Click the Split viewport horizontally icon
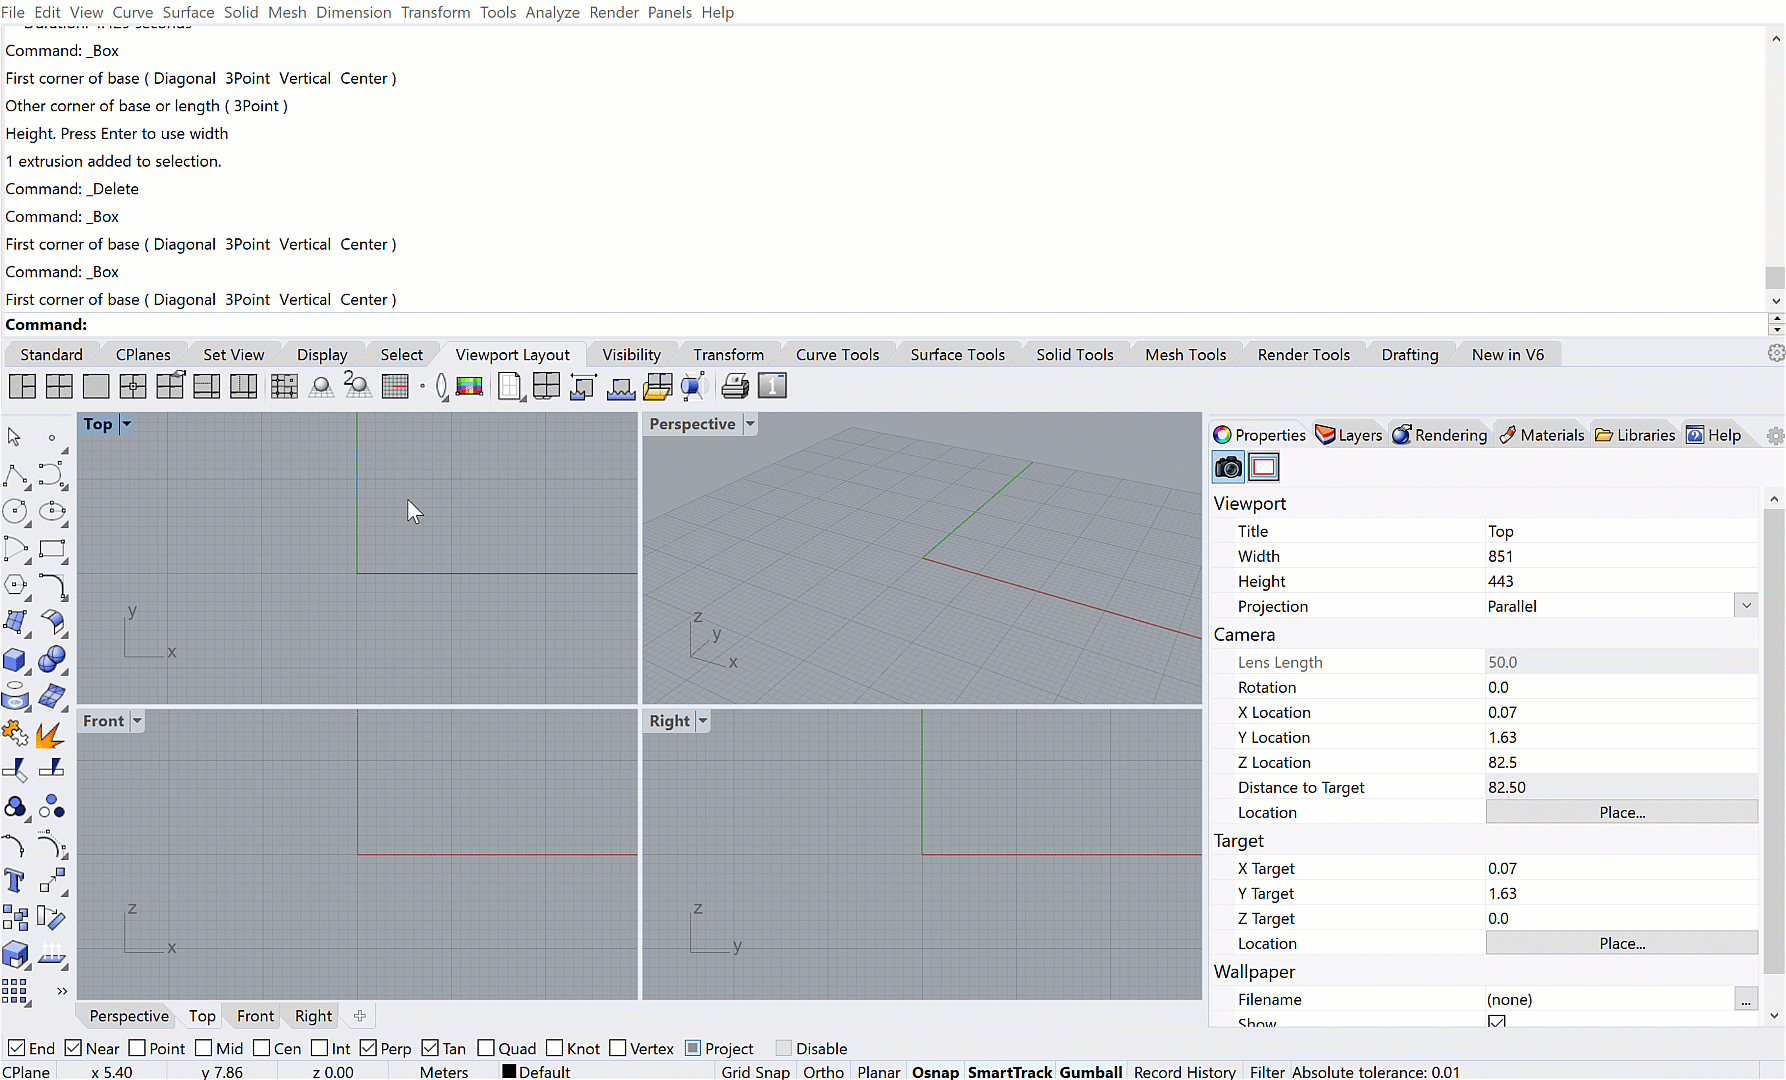This screenshot has height=1080, width=1786. (207, 386)
